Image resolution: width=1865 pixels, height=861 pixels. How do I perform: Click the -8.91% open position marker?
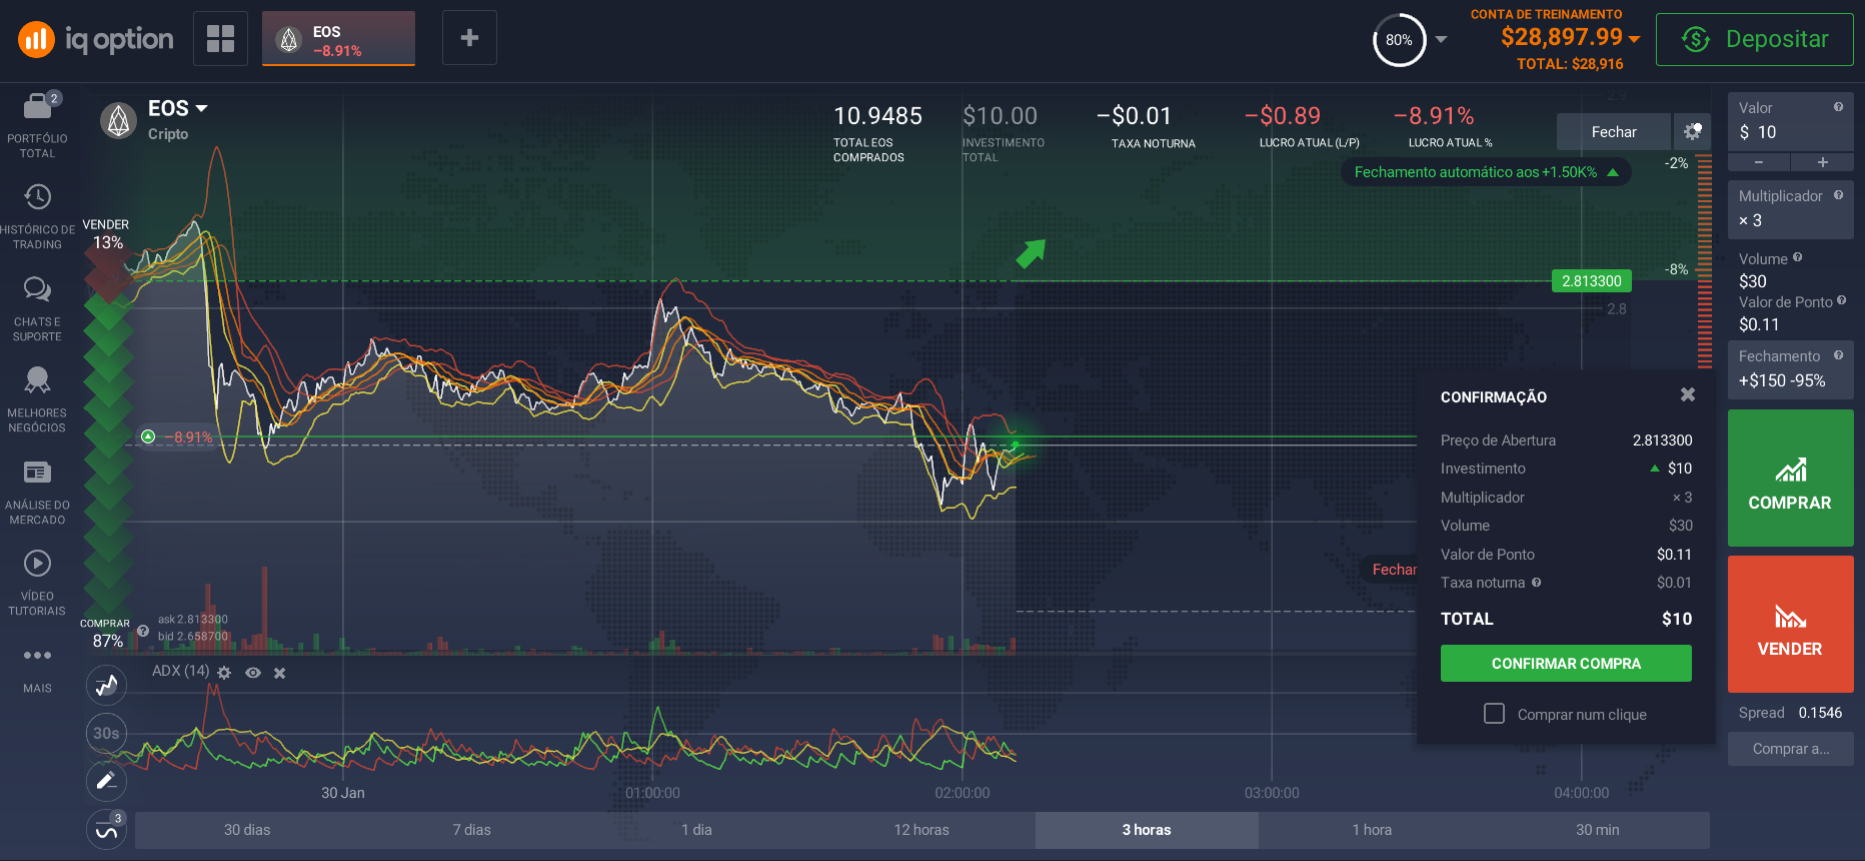click(x=178, y=437)
